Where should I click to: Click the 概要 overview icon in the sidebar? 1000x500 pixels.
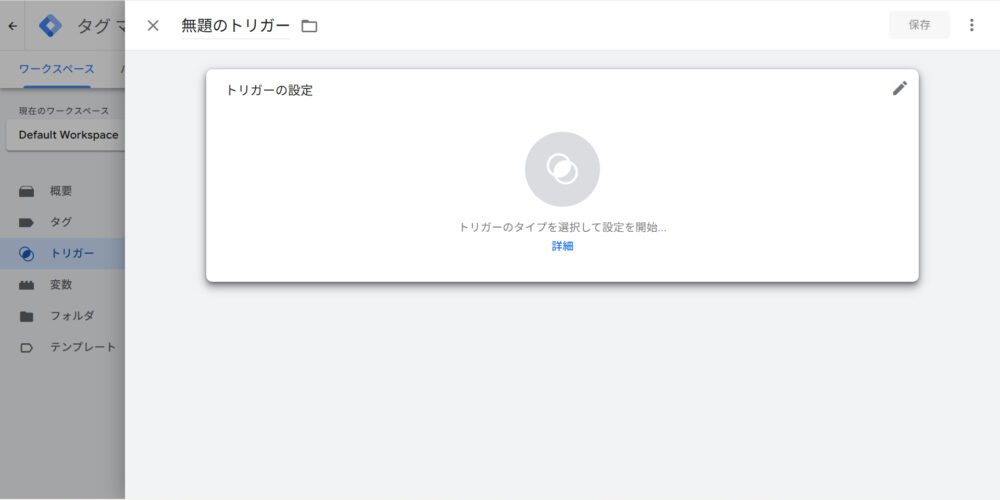pos(27,191)
